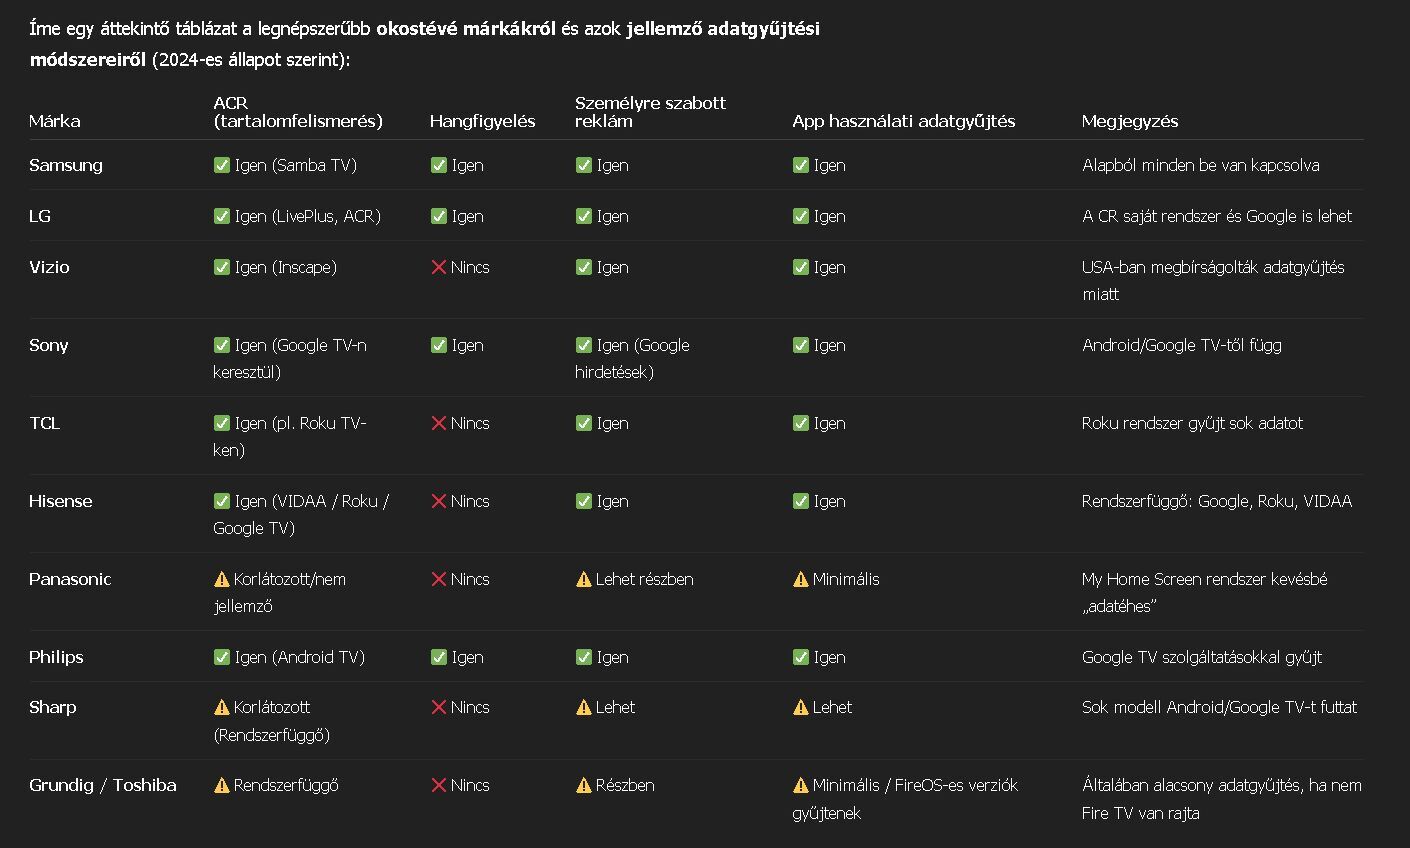
Task: Click the note "Alapból minden be van kapcsolva"
Action: click(1200, 165)
